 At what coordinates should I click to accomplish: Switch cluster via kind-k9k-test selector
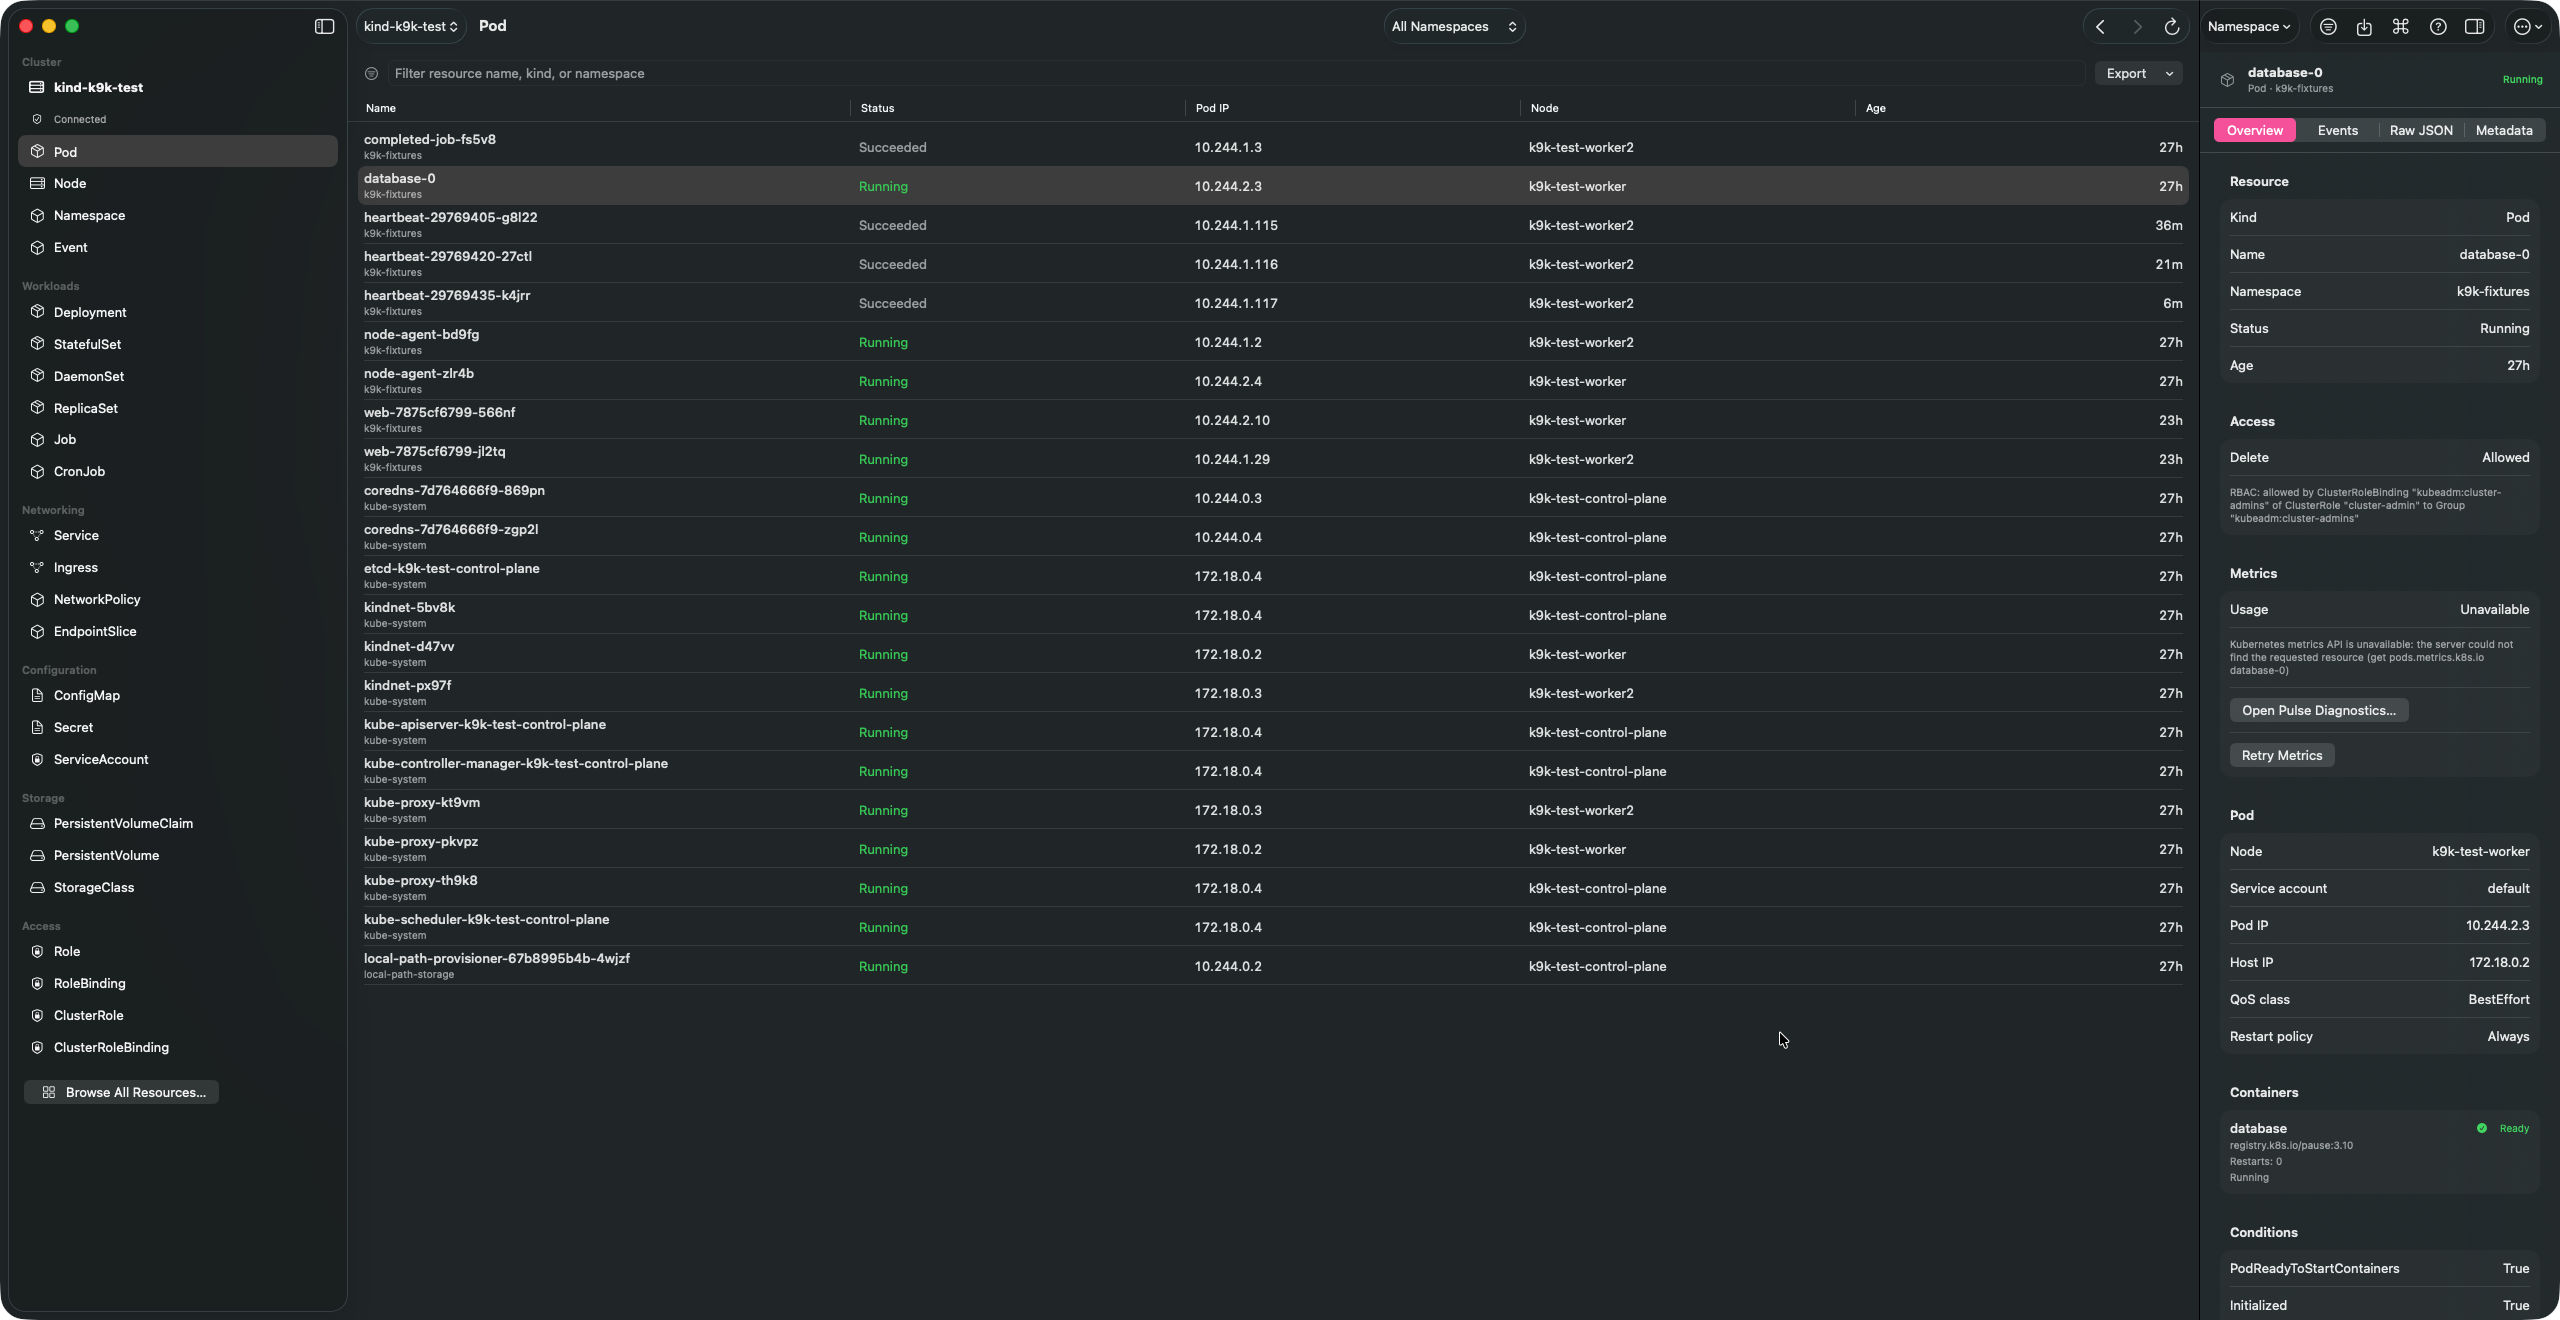coord(410,27)
